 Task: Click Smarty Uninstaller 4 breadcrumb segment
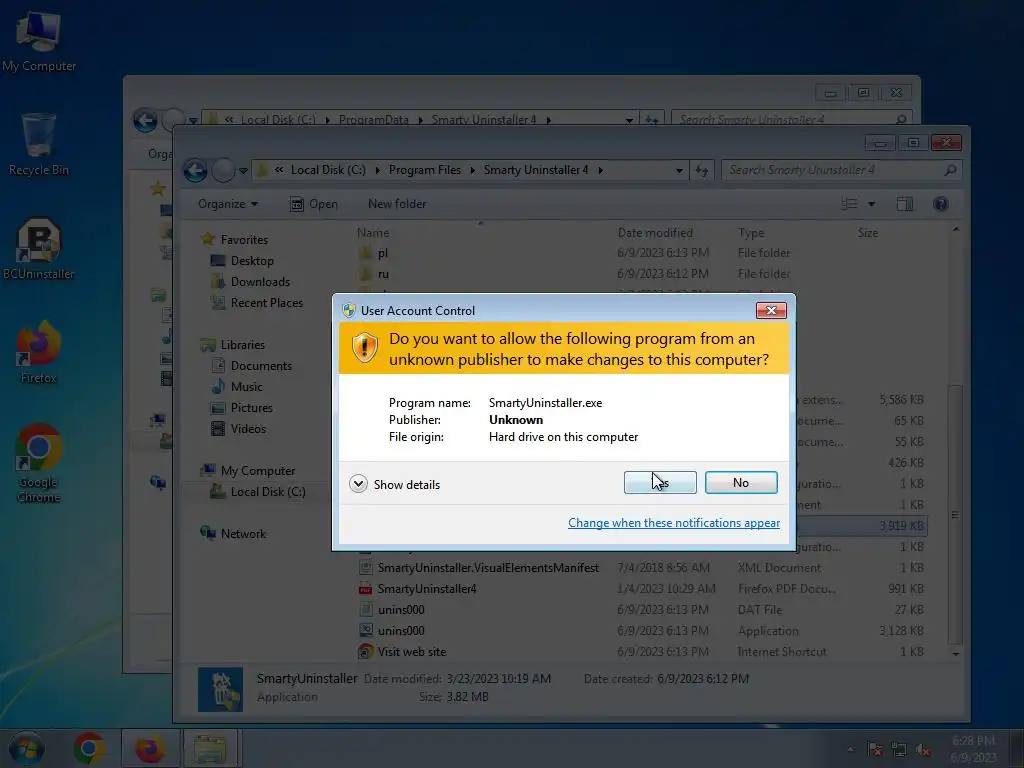(536, 170)
